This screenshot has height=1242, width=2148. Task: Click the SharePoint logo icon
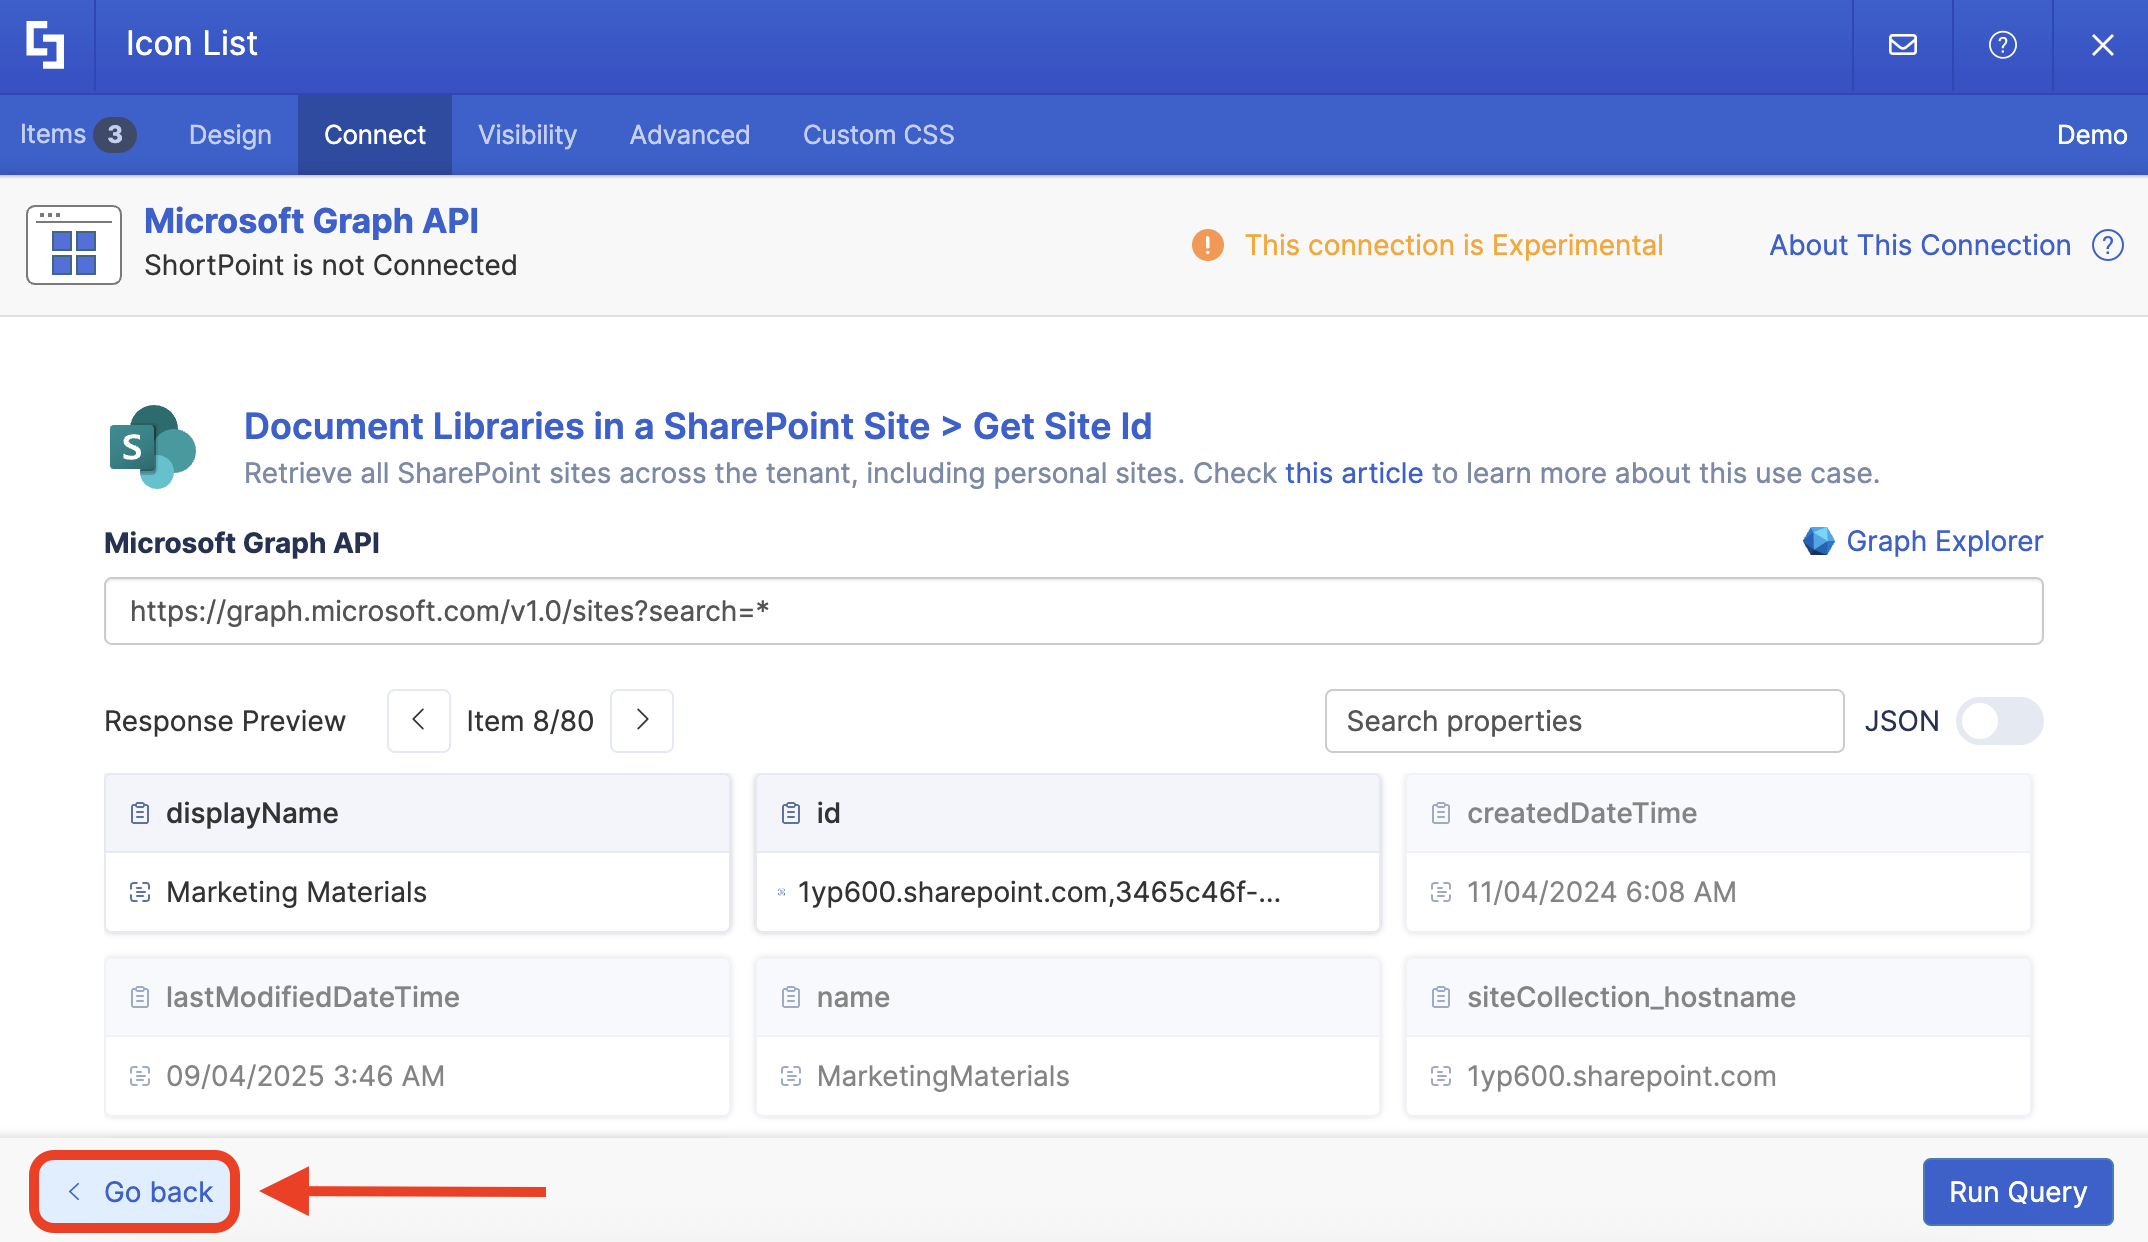[x=152, y=447]
